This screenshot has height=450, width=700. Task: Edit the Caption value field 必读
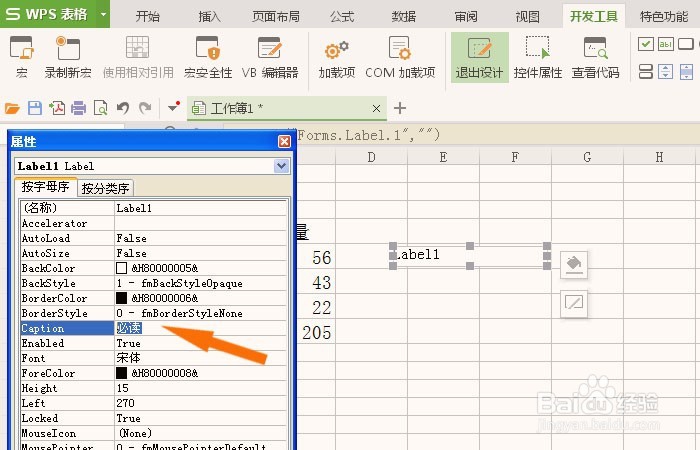tap(200, 328)
